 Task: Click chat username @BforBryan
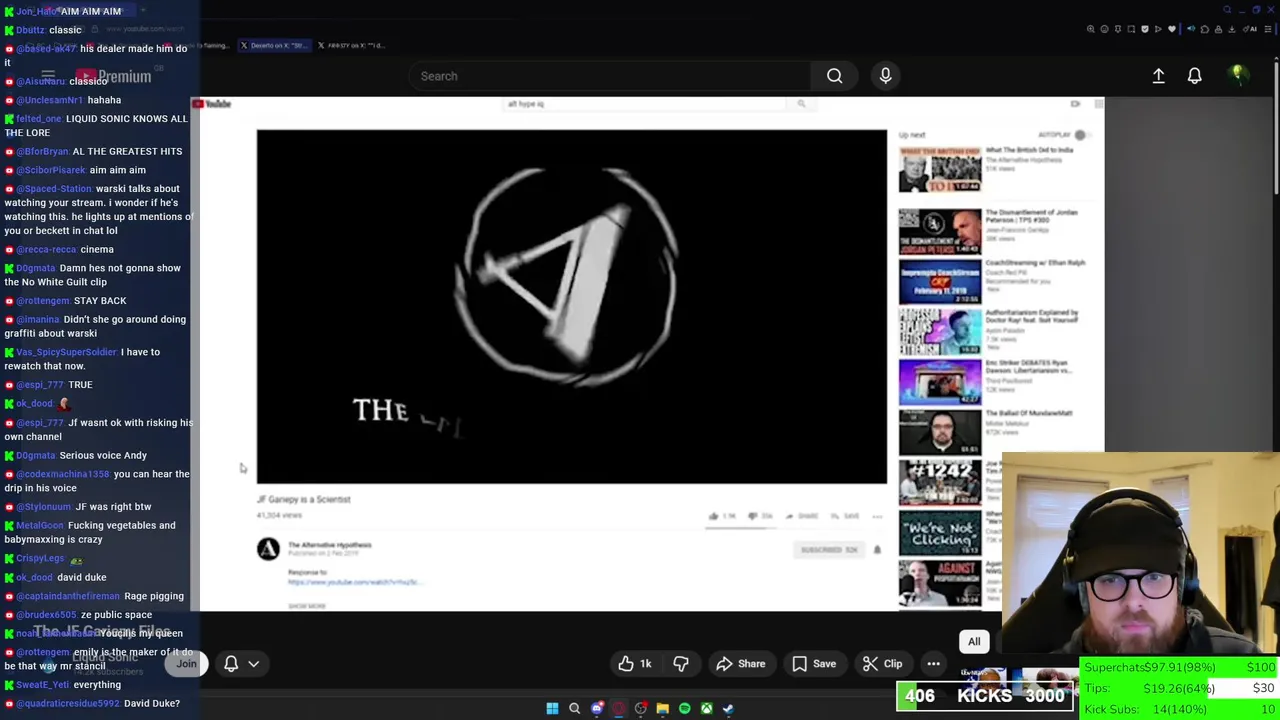43,151
